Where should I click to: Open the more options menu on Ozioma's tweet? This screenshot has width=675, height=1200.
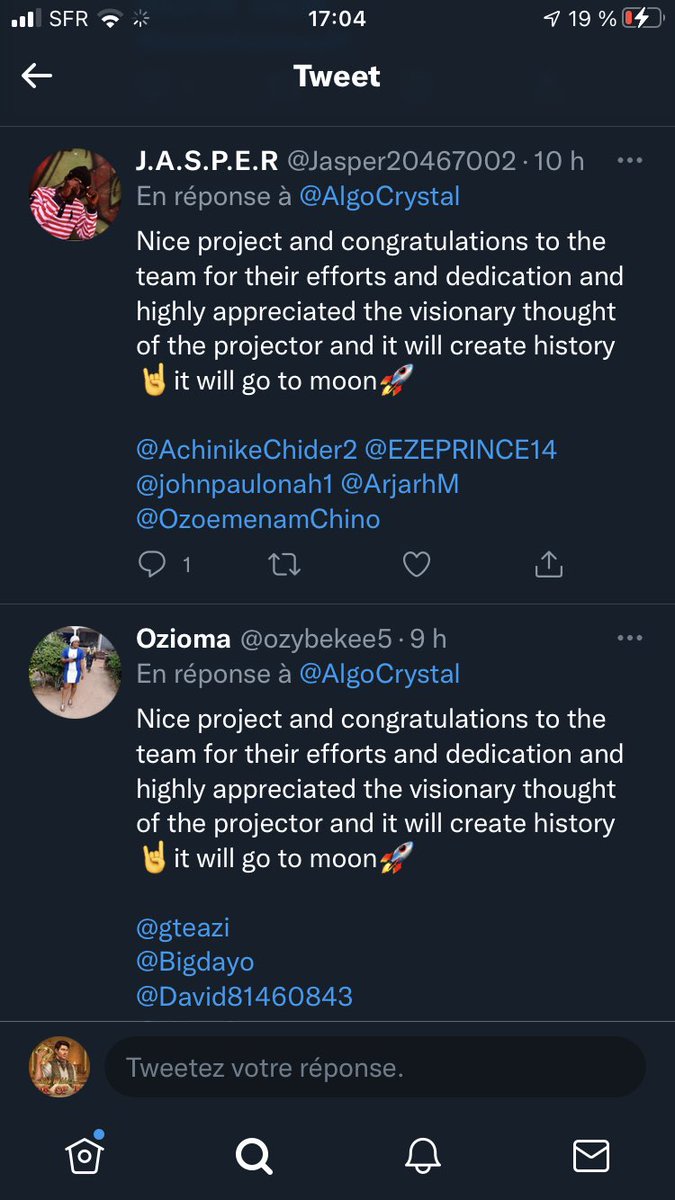pyautogui.click(x=629, y=638)
